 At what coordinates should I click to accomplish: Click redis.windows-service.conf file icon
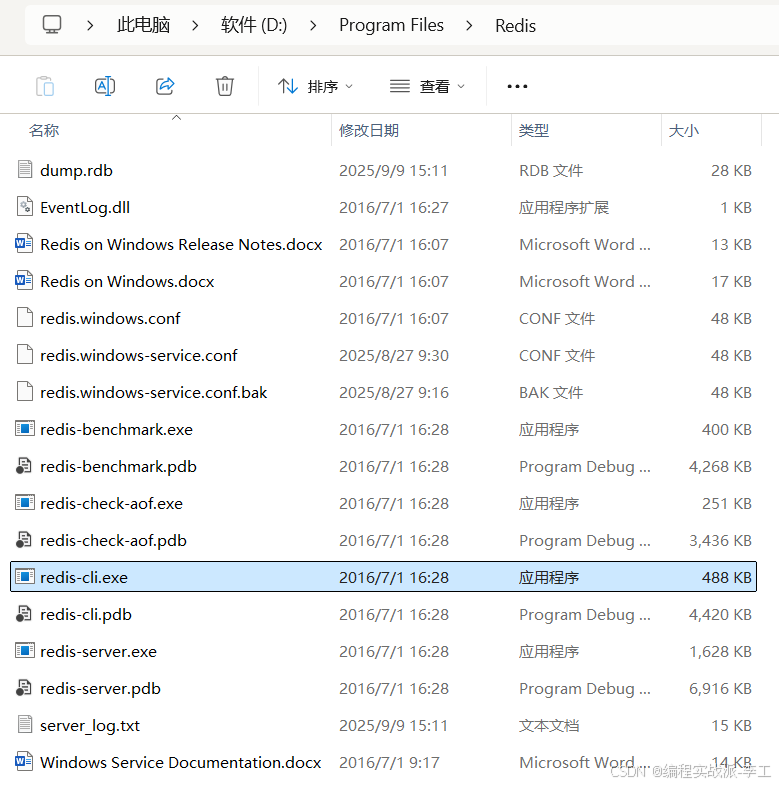25,354
